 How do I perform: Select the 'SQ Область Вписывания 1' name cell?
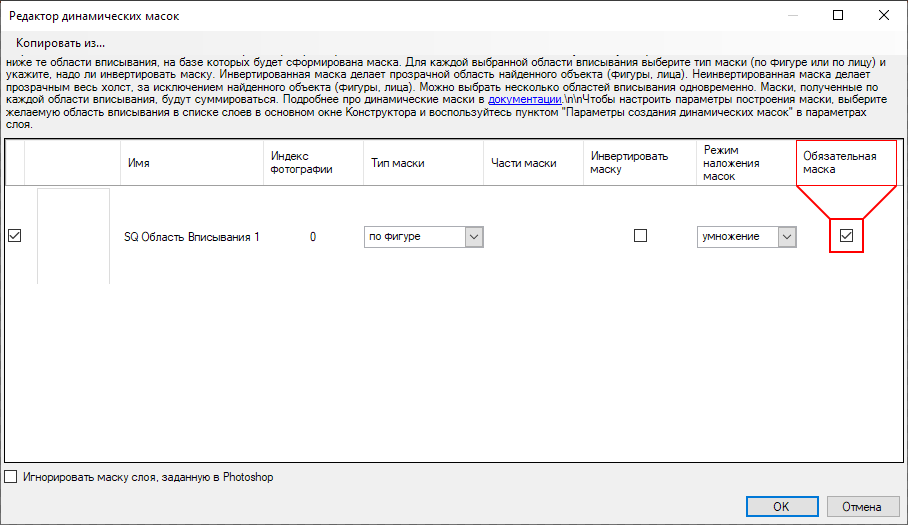192,237
